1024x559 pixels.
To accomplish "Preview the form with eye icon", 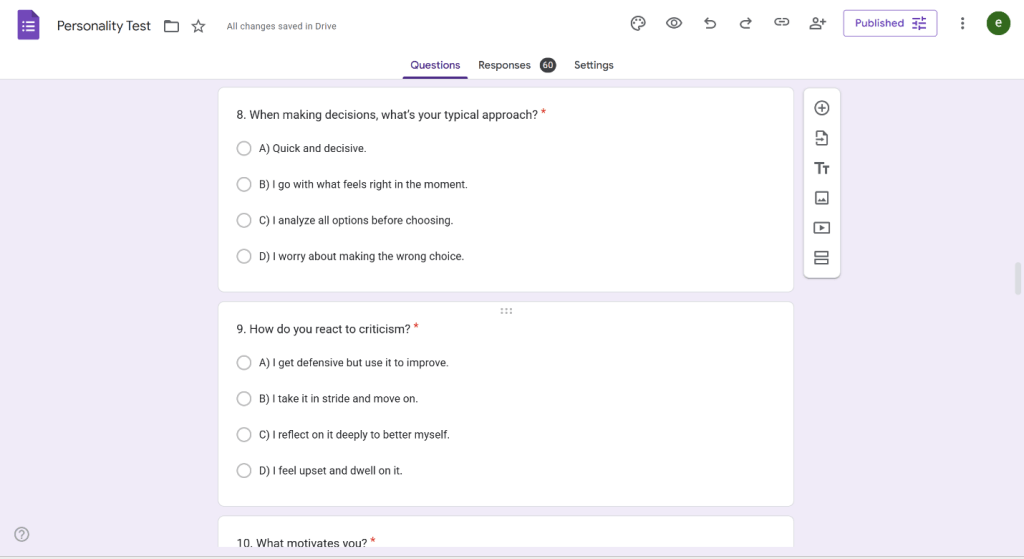I will 674,23.
